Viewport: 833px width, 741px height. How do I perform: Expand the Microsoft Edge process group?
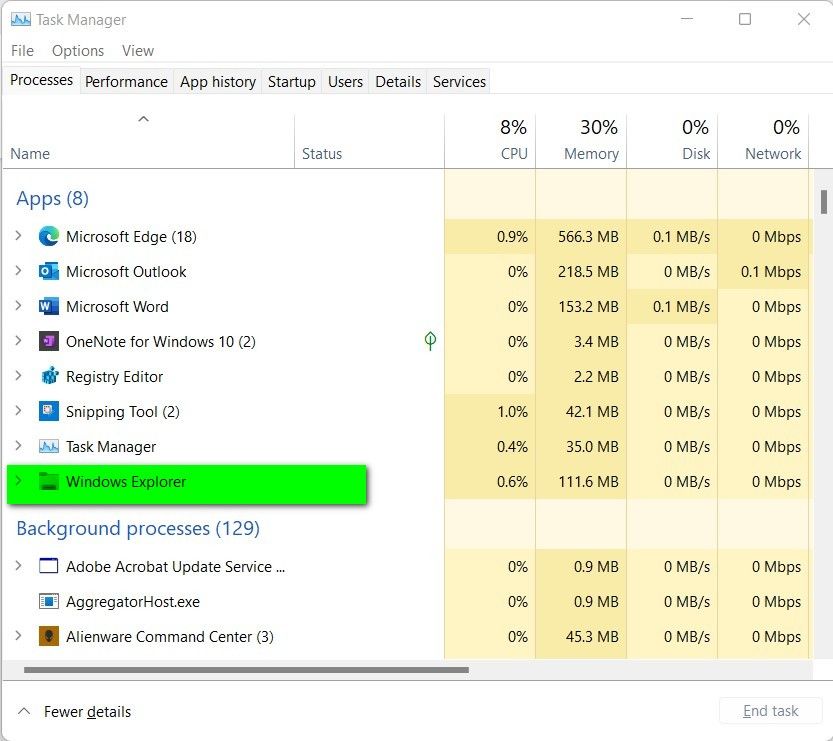tap(18, 237)
